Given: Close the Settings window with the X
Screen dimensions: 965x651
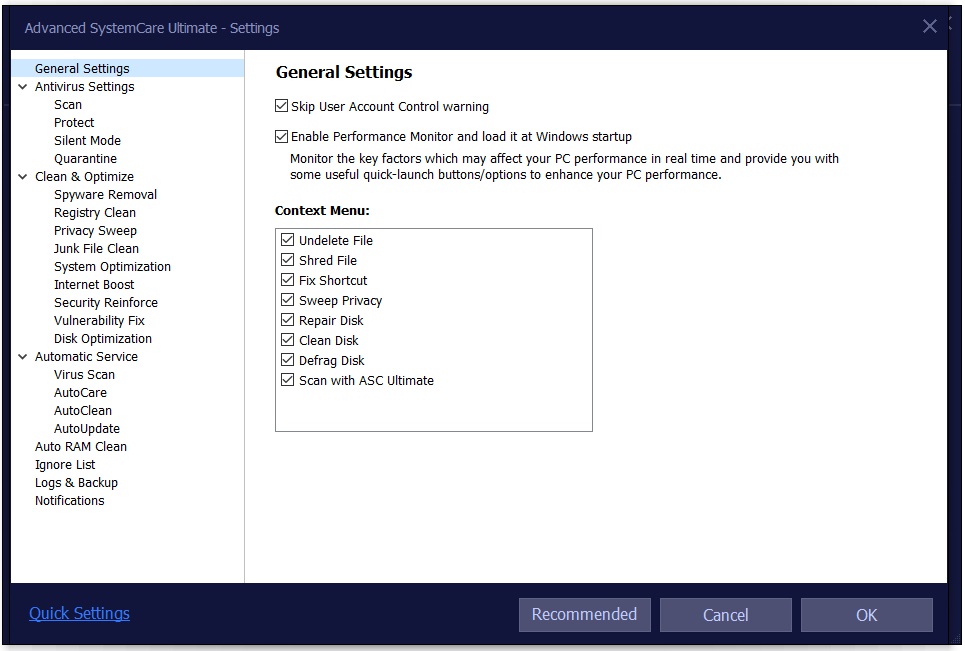Looking at the screenshot, I should (929, 26).
